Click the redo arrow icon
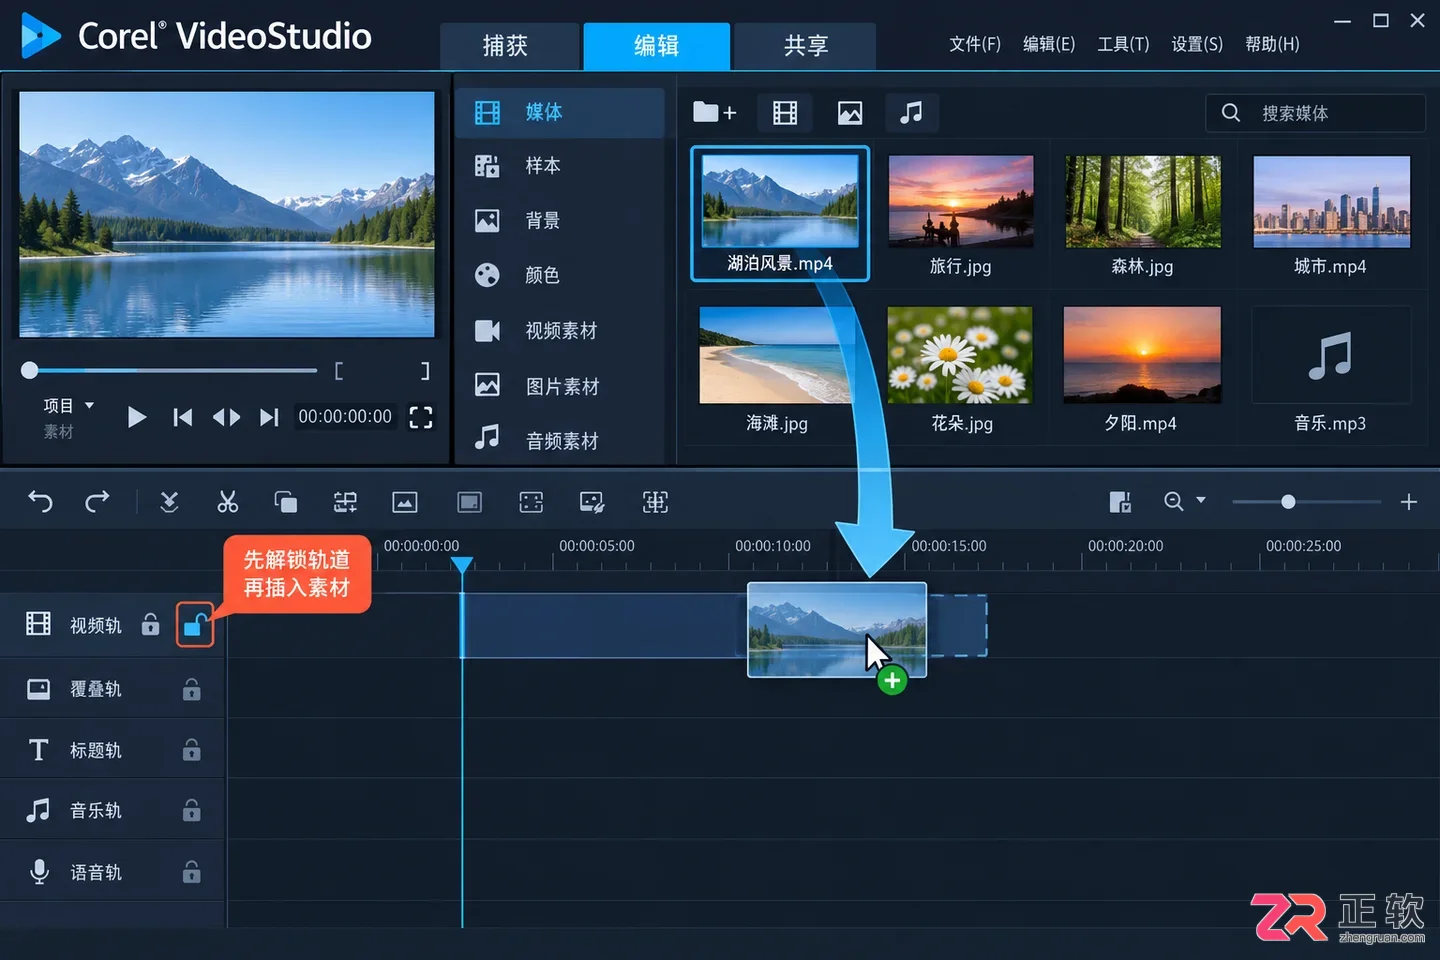The image size is (1440, 960). [97, 501]
